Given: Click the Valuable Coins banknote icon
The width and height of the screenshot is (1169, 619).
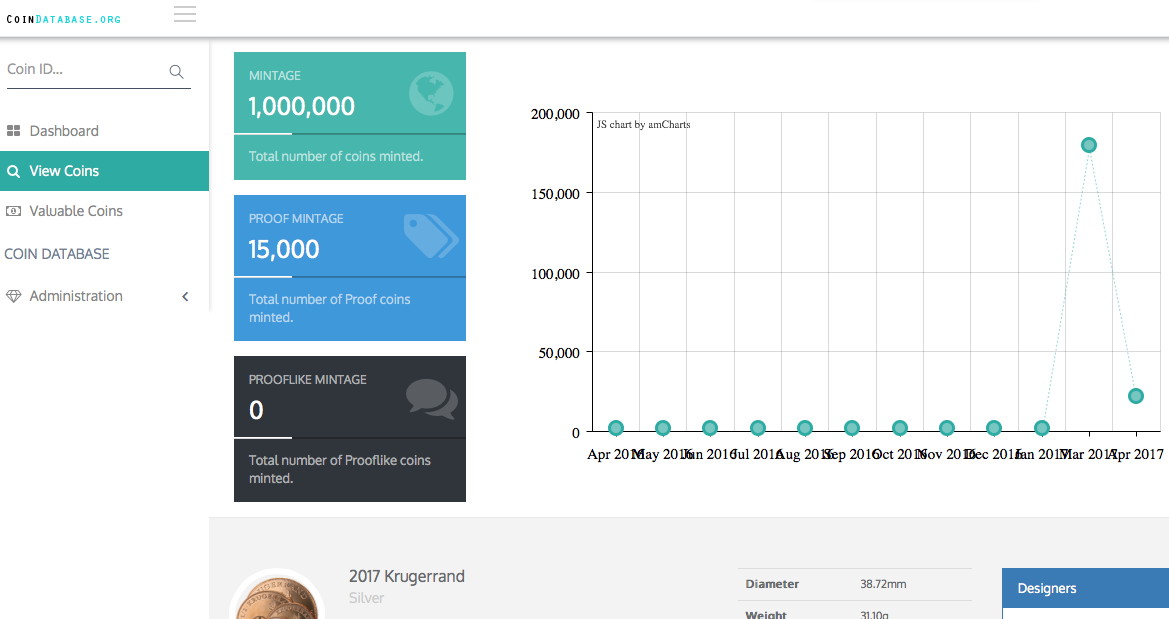Looking at the screenshot, I should pos(13,211).
